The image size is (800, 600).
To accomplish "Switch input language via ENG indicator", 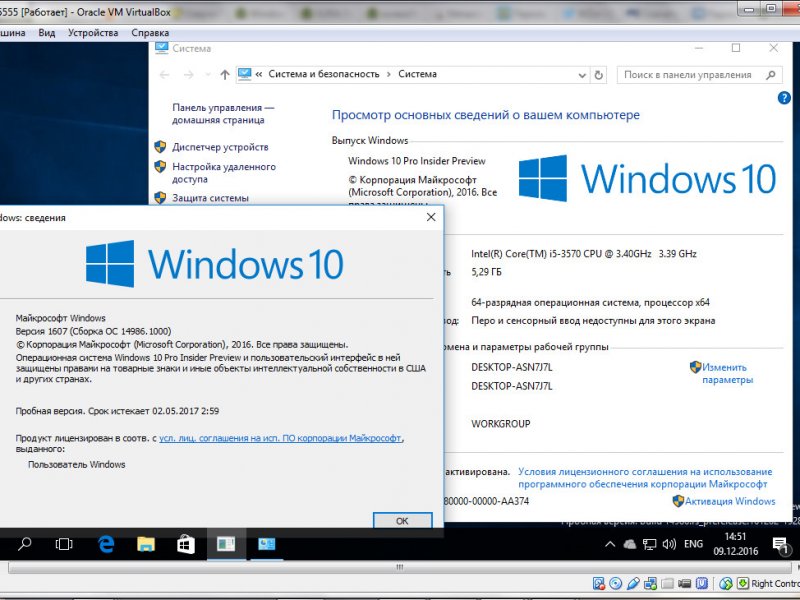I will [x=693, y=544].
